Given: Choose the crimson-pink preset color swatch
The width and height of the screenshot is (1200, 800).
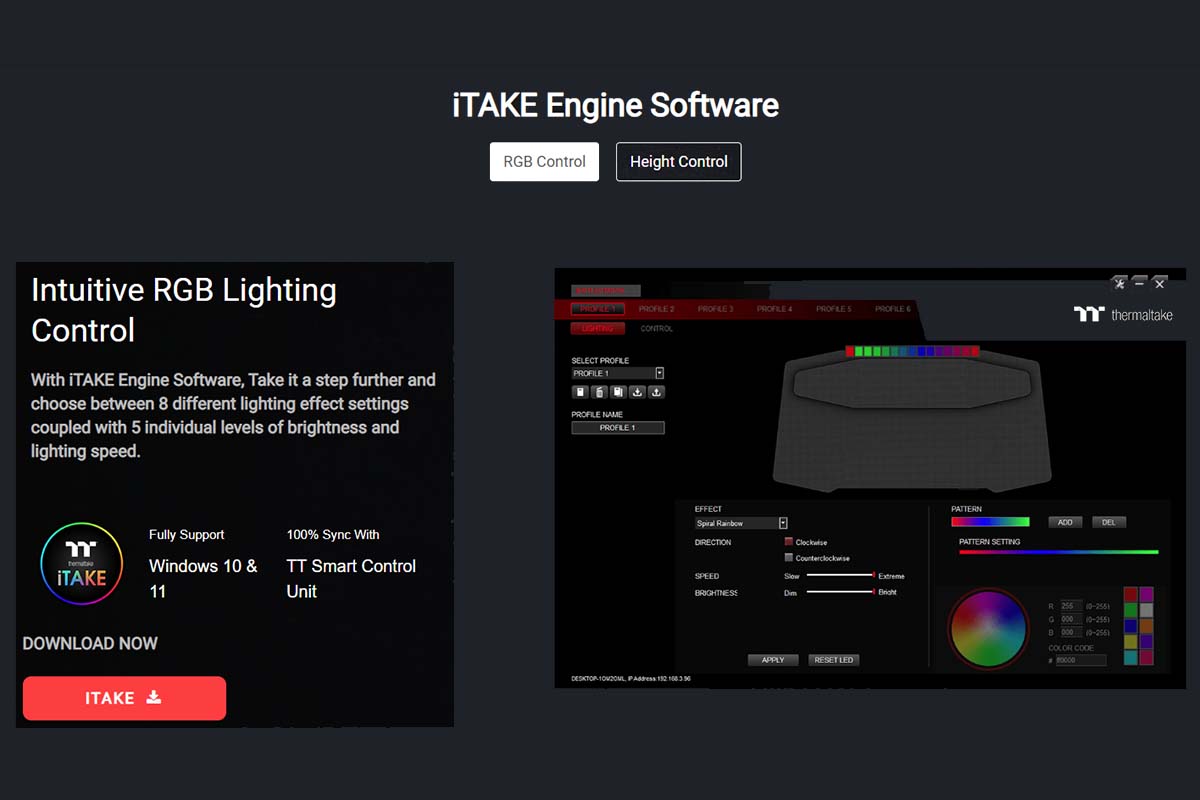Looking at the screenshot, I should [x=1146, y=657].
